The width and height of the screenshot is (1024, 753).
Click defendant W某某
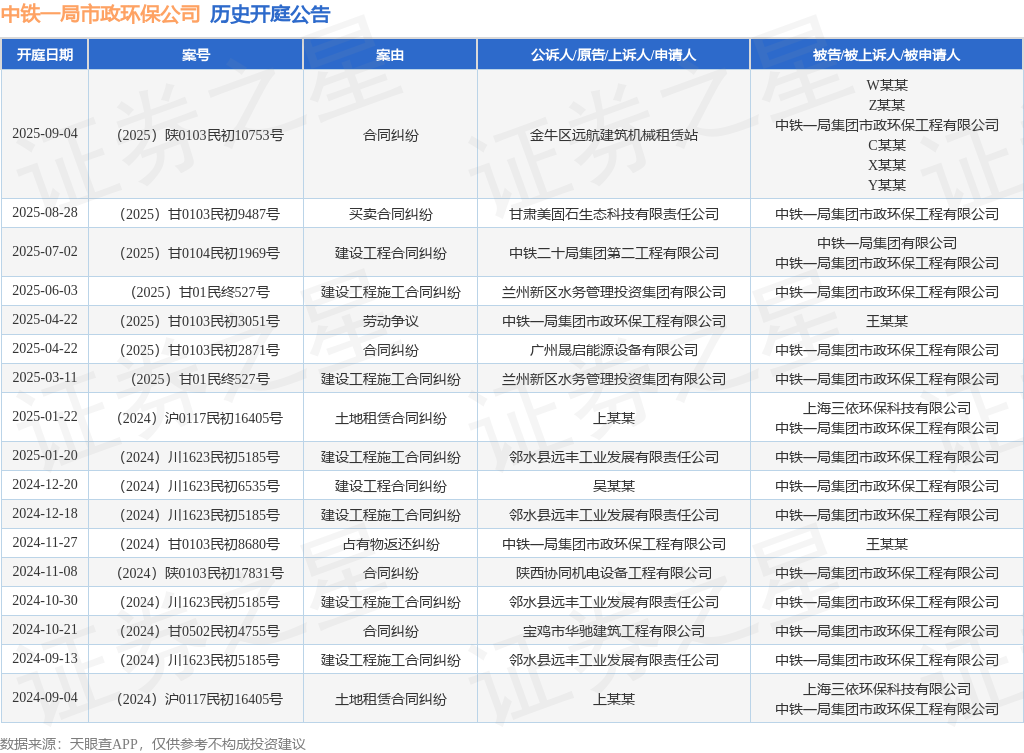pyautogui.click(x=887, y=85)
